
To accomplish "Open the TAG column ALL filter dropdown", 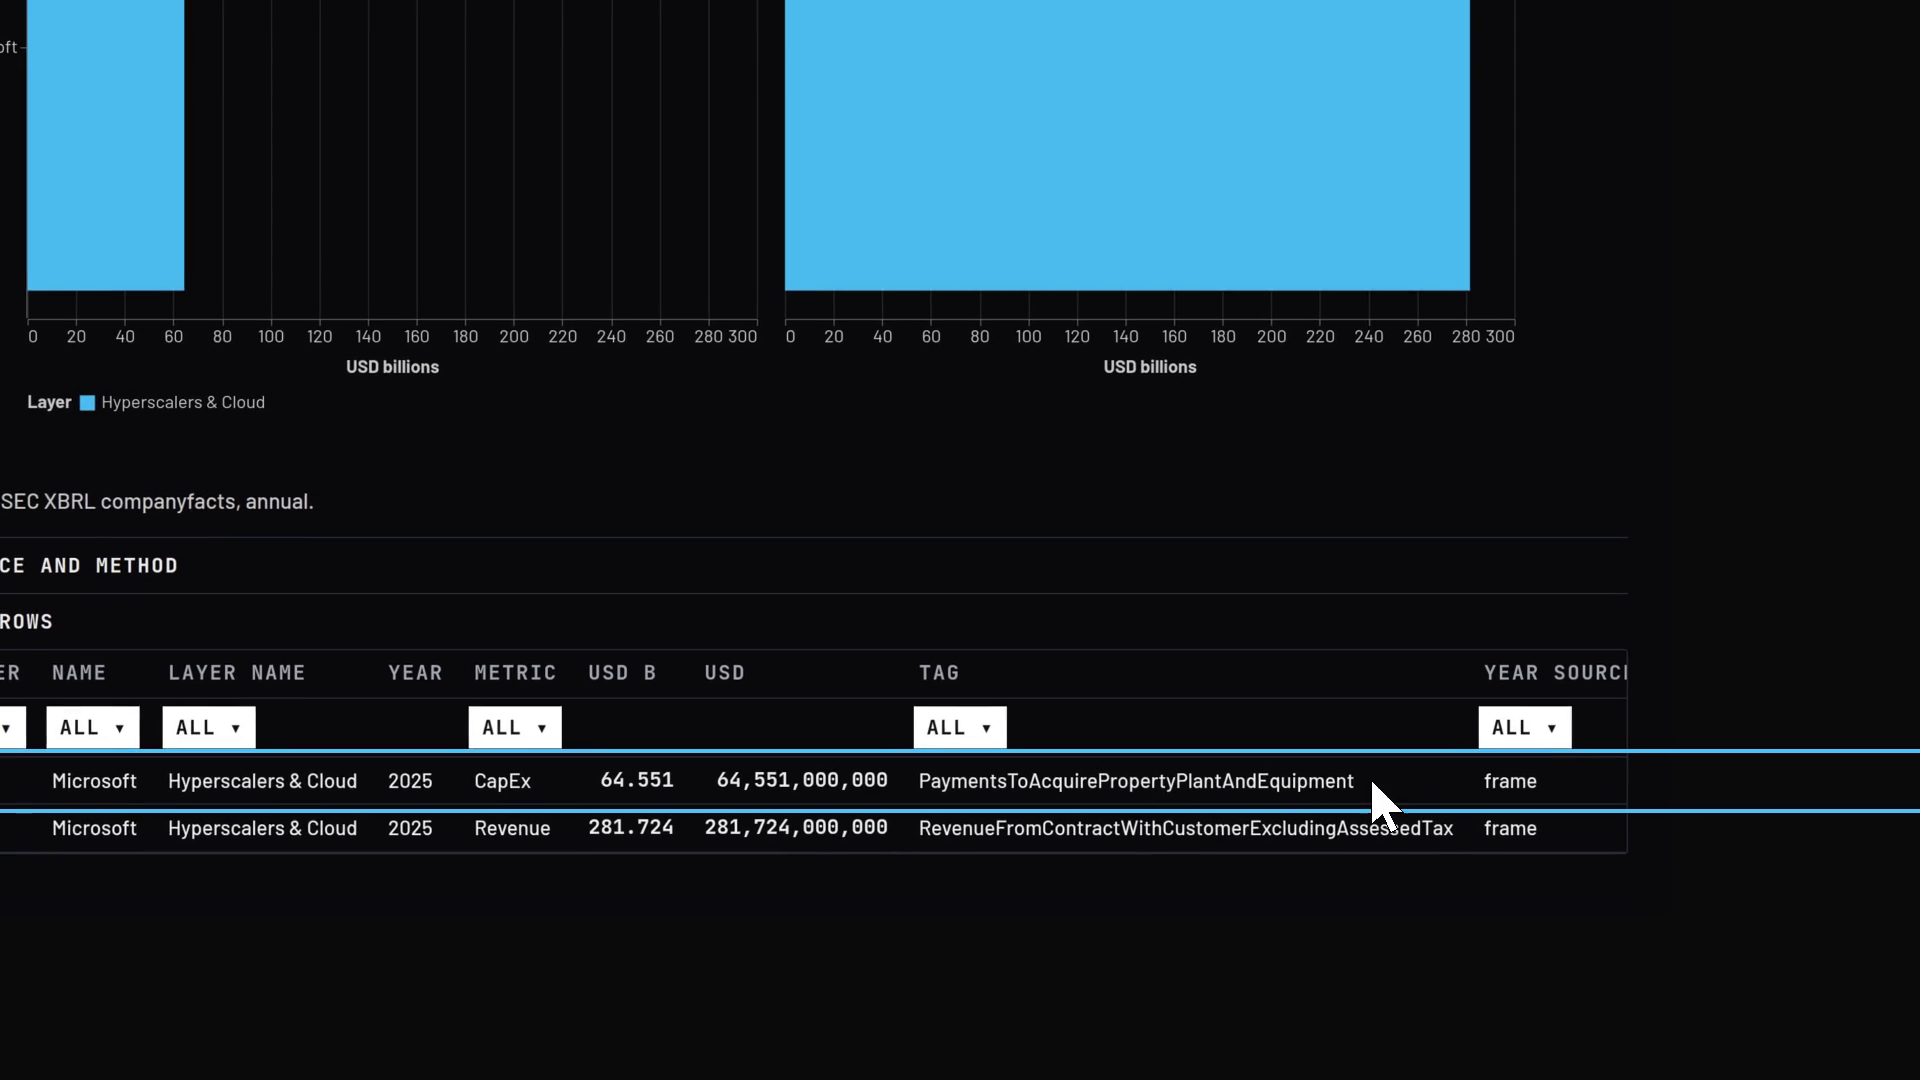I will pyautogui.click(x=960, y=727).
